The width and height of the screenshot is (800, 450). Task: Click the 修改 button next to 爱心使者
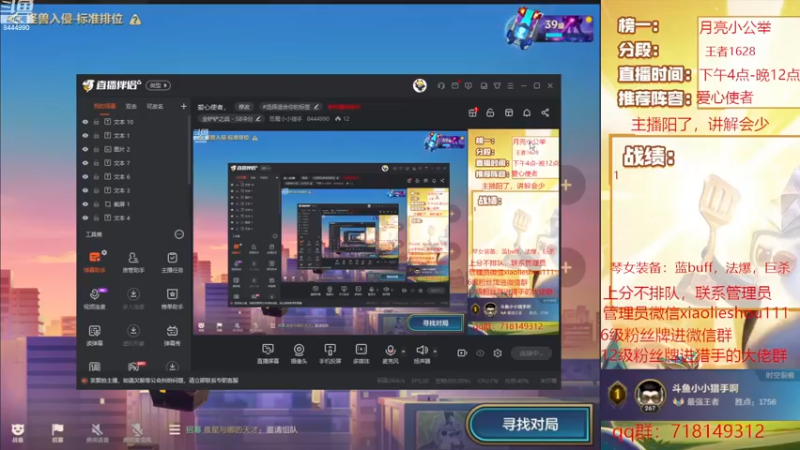click(244, 107)
